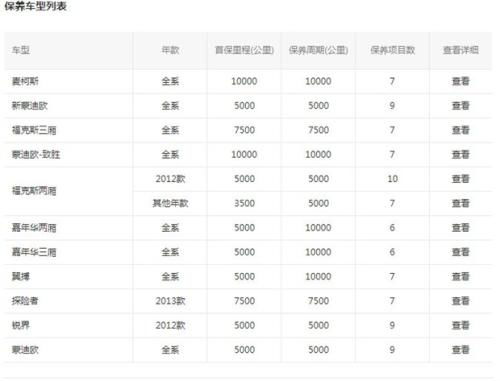Select the 嘉年华三厢 model name
The width and height of the screenshot is (500, 381).
click(34, 252)
